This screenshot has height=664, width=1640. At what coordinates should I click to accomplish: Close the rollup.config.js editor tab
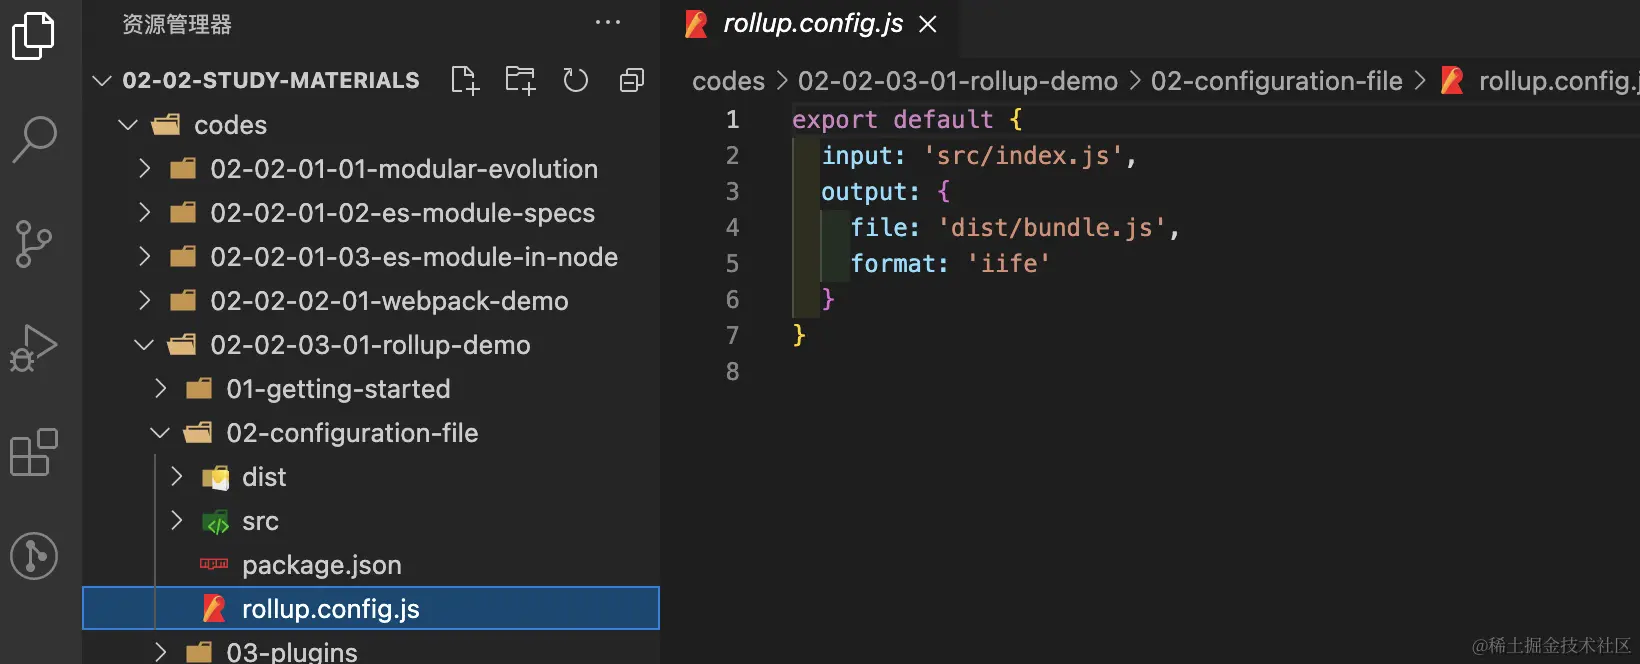928,24
